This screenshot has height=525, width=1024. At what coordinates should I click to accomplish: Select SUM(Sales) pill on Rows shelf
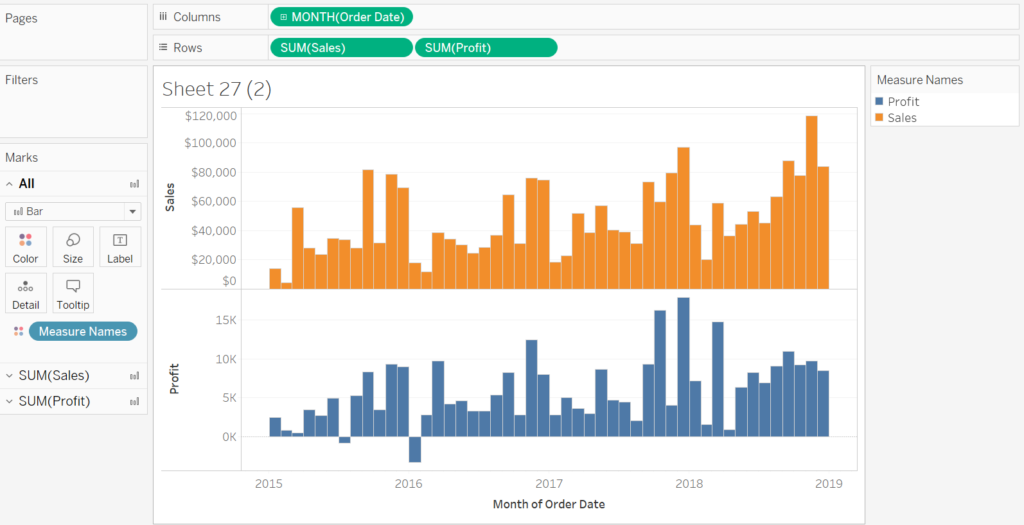click(x=341, y=47)
